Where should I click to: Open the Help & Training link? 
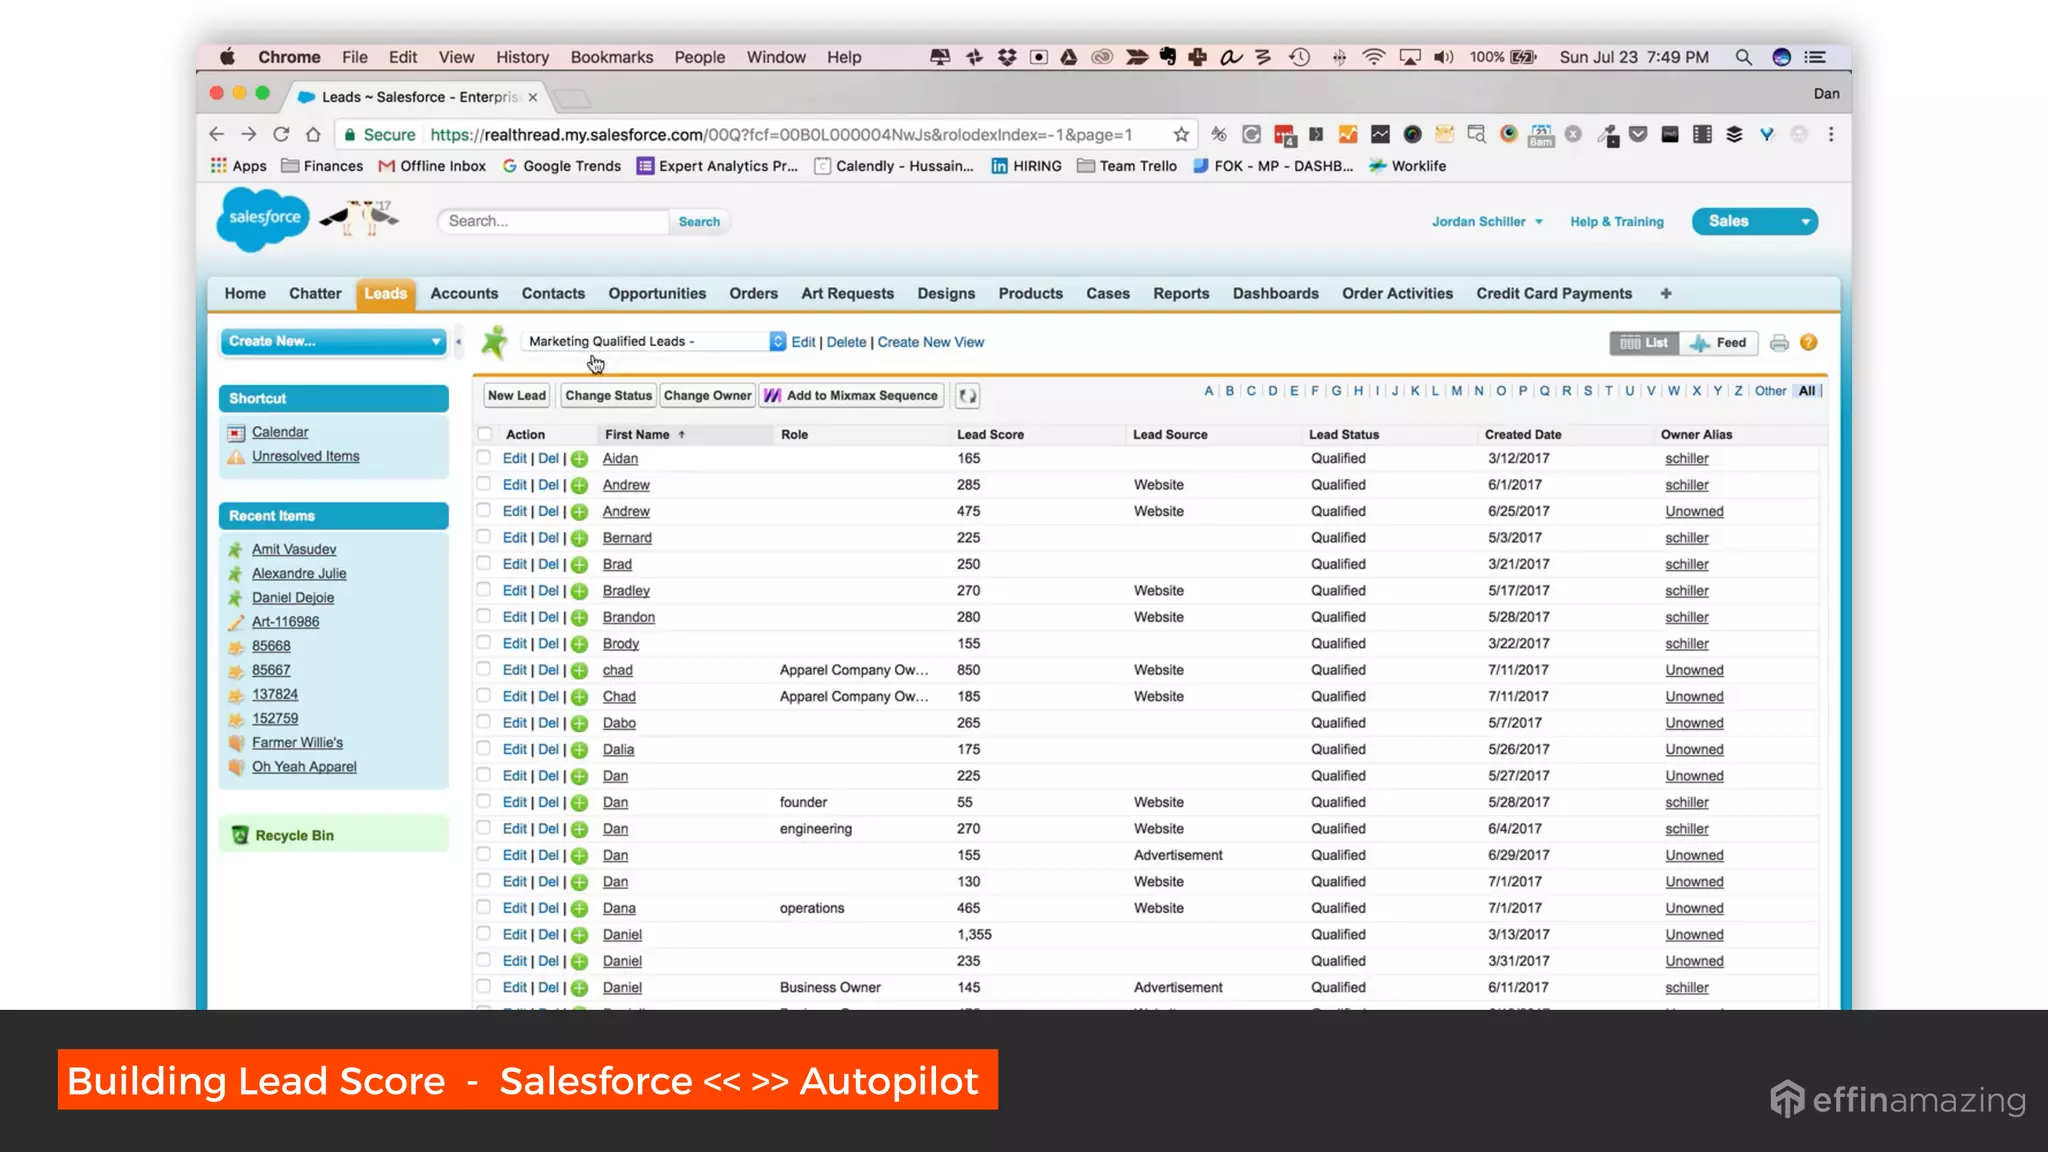point(1616,222)
